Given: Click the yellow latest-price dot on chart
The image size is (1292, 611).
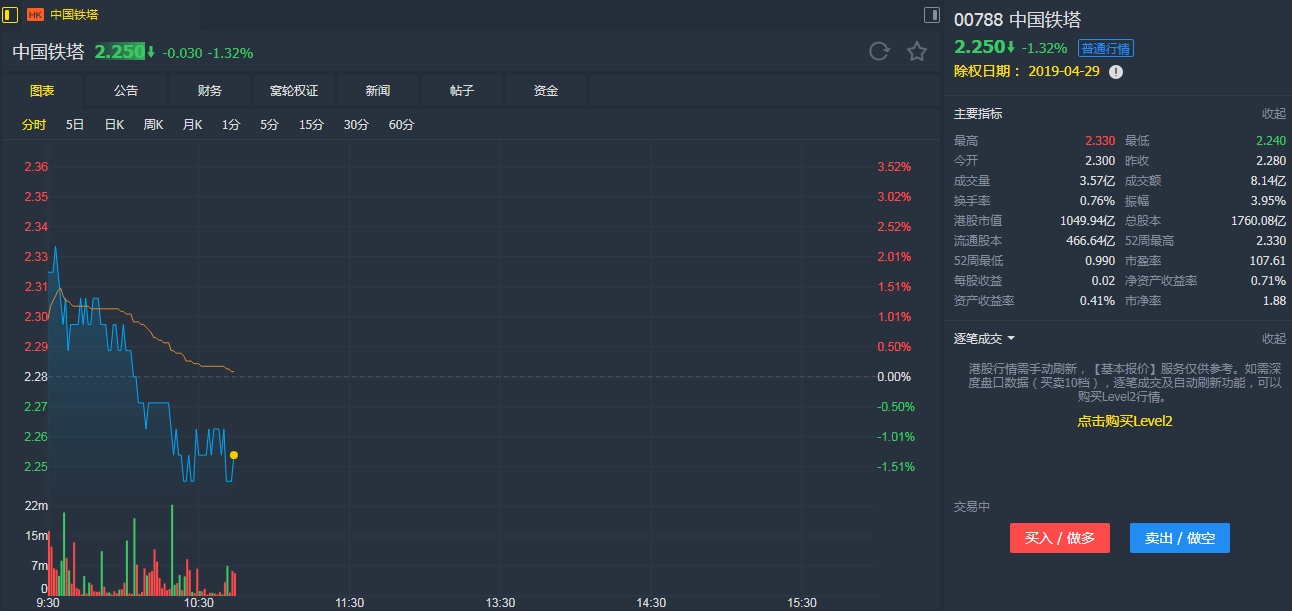Looking at the screenshot, I should pos(234,455).
